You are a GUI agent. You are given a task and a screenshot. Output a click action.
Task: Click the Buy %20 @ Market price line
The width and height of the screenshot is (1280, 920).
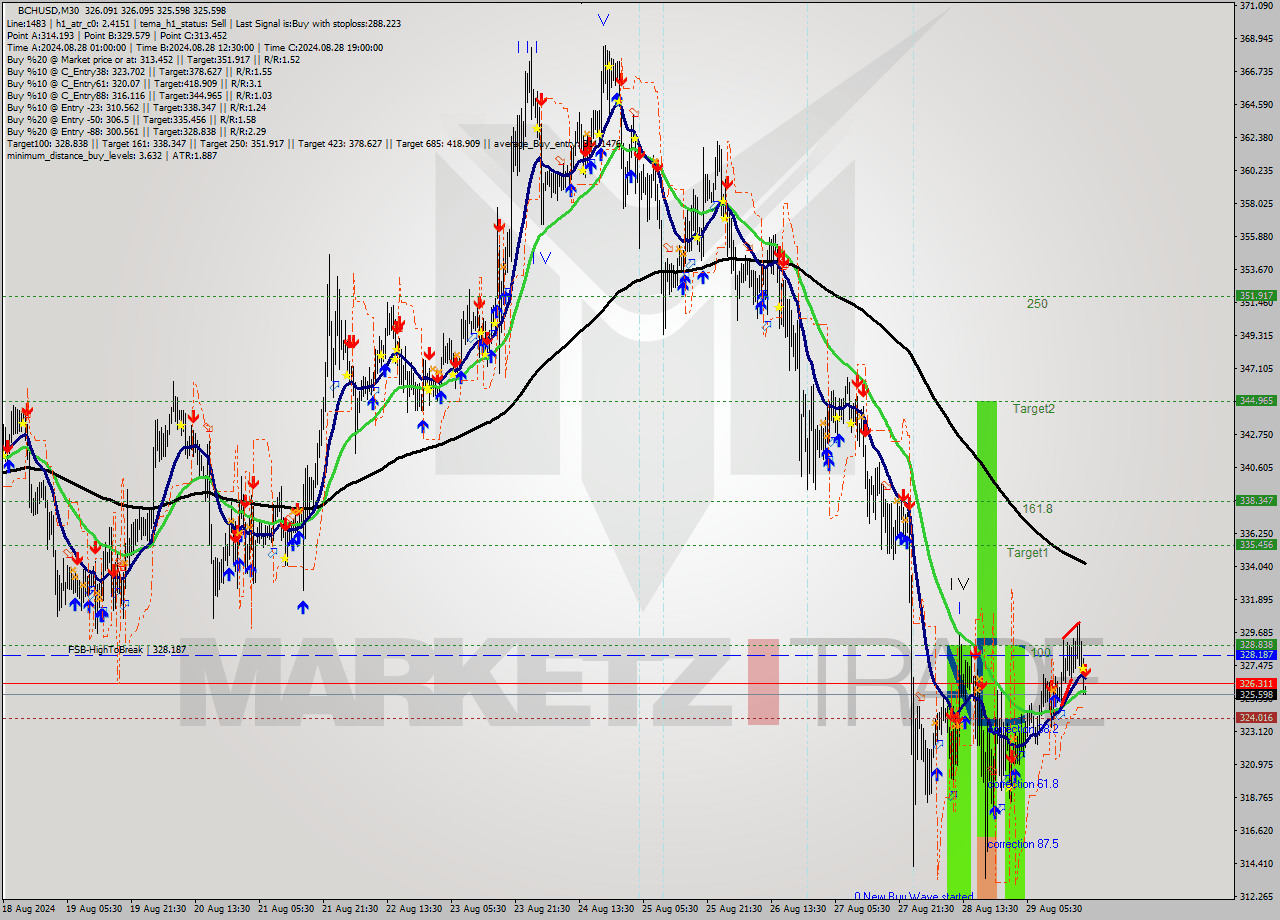pos(153,59)
